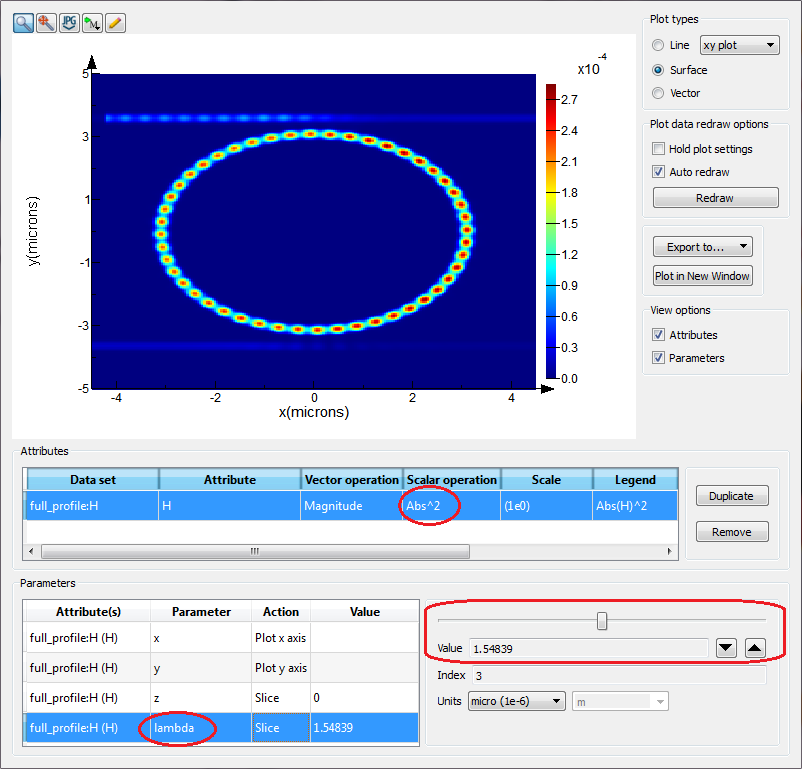Enable Hold plot settings checkbox
Screen dimensions: 802x769
click(659, 149)
